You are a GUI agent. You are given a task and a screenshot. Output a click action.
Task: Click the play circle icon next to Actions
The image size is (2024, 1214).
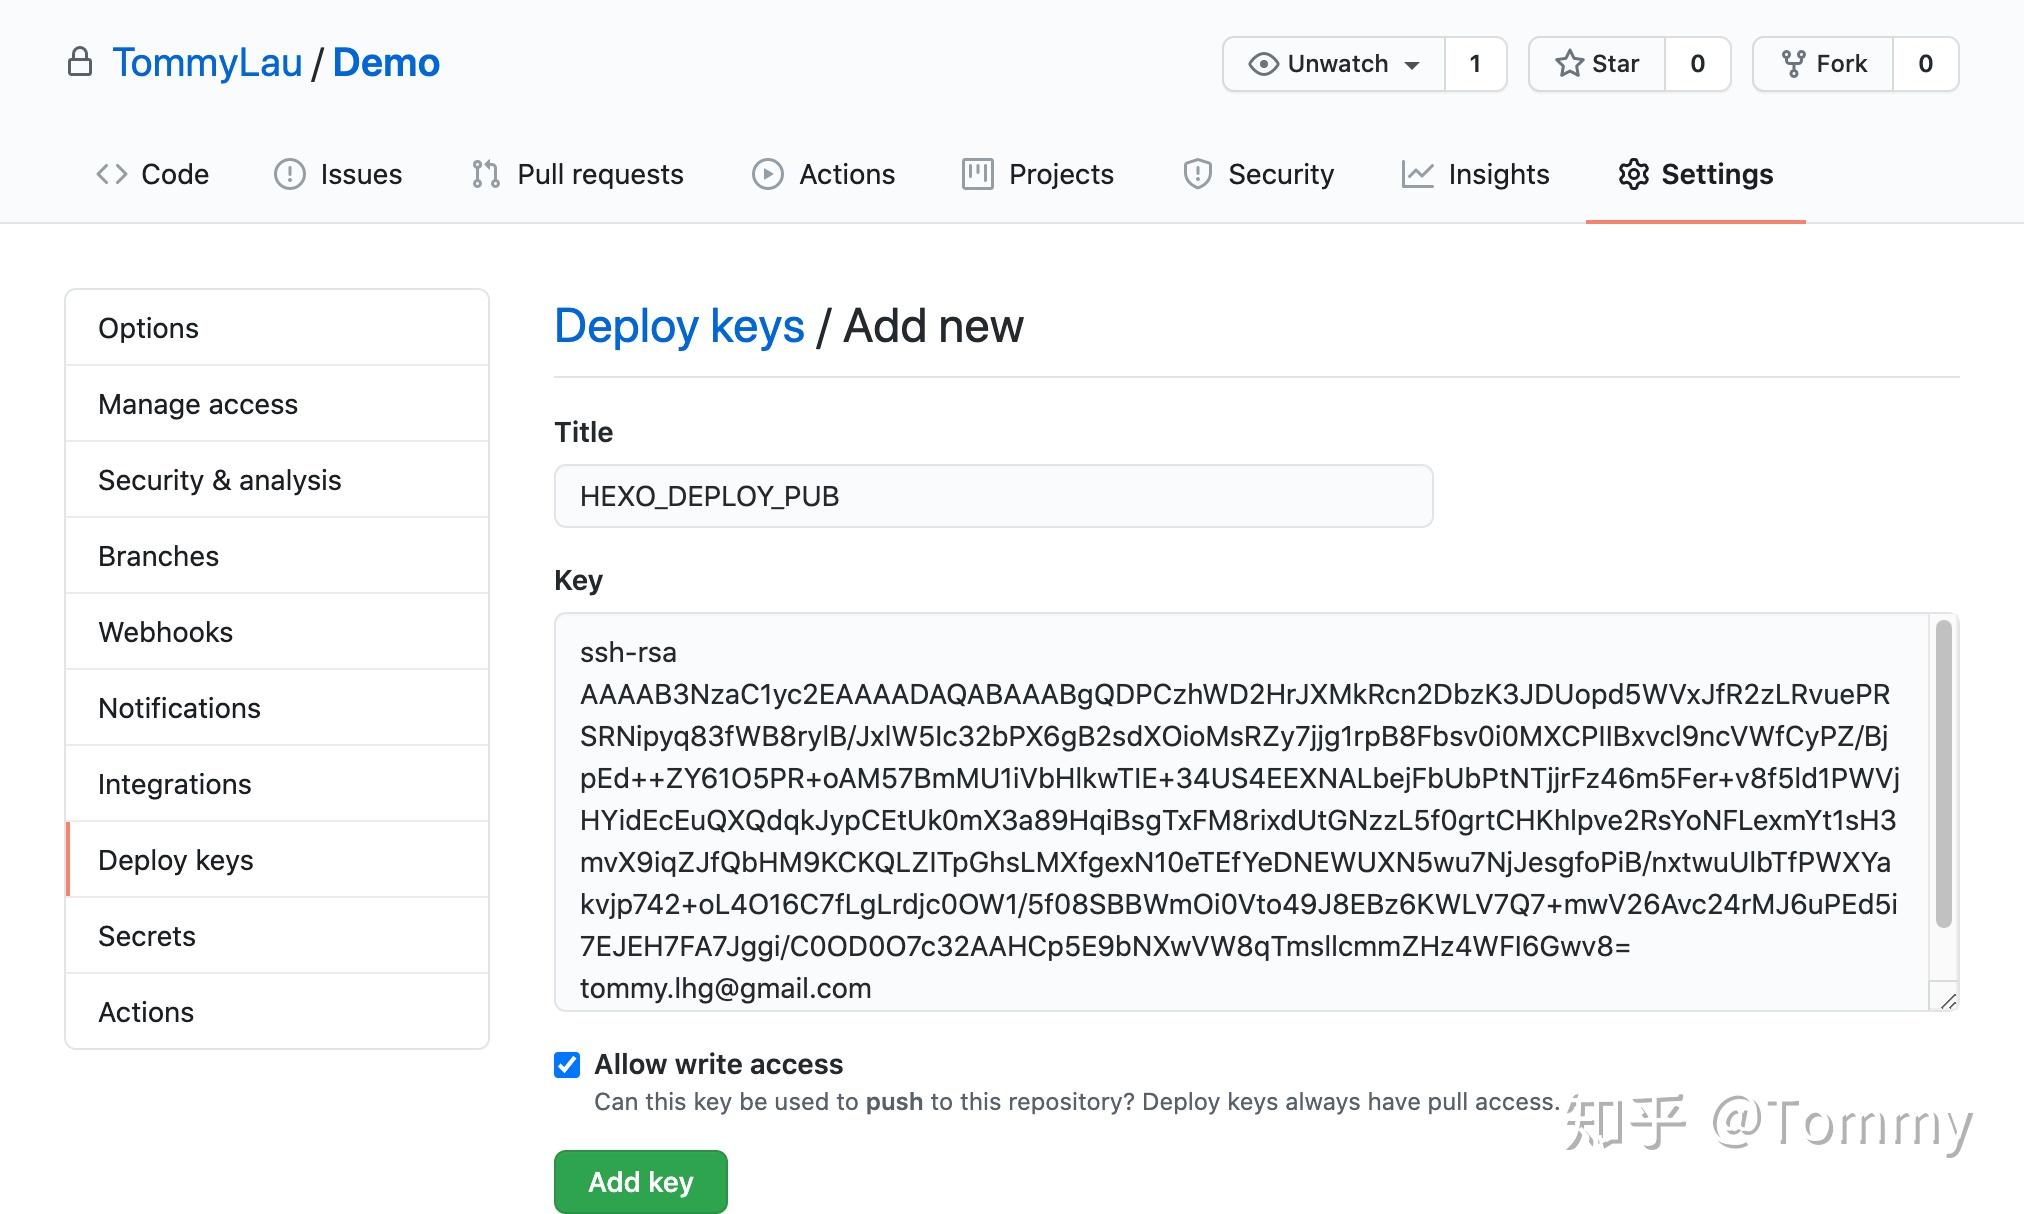[x=766, y=174]
